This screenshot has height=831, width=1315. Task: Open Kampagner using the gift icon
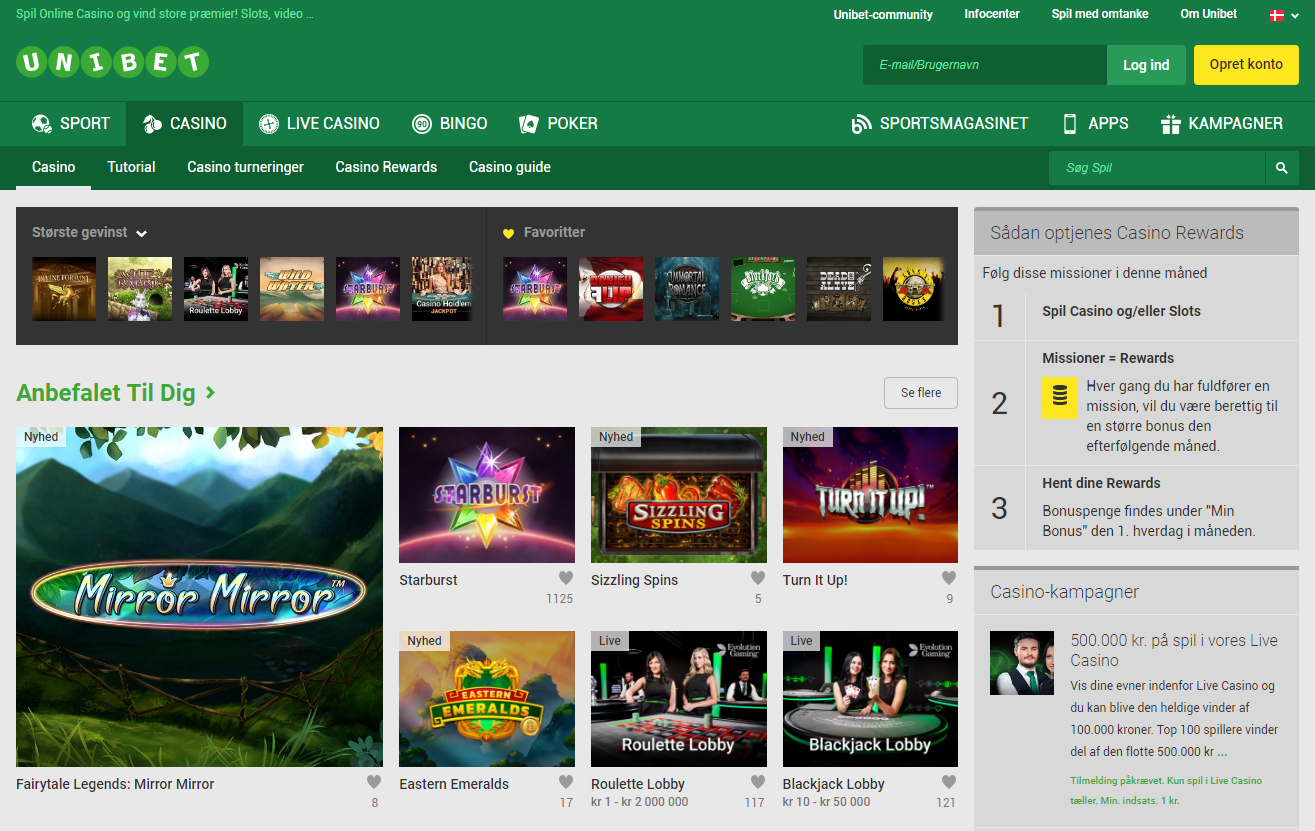pyautogui.click(x=1170, y=123)
